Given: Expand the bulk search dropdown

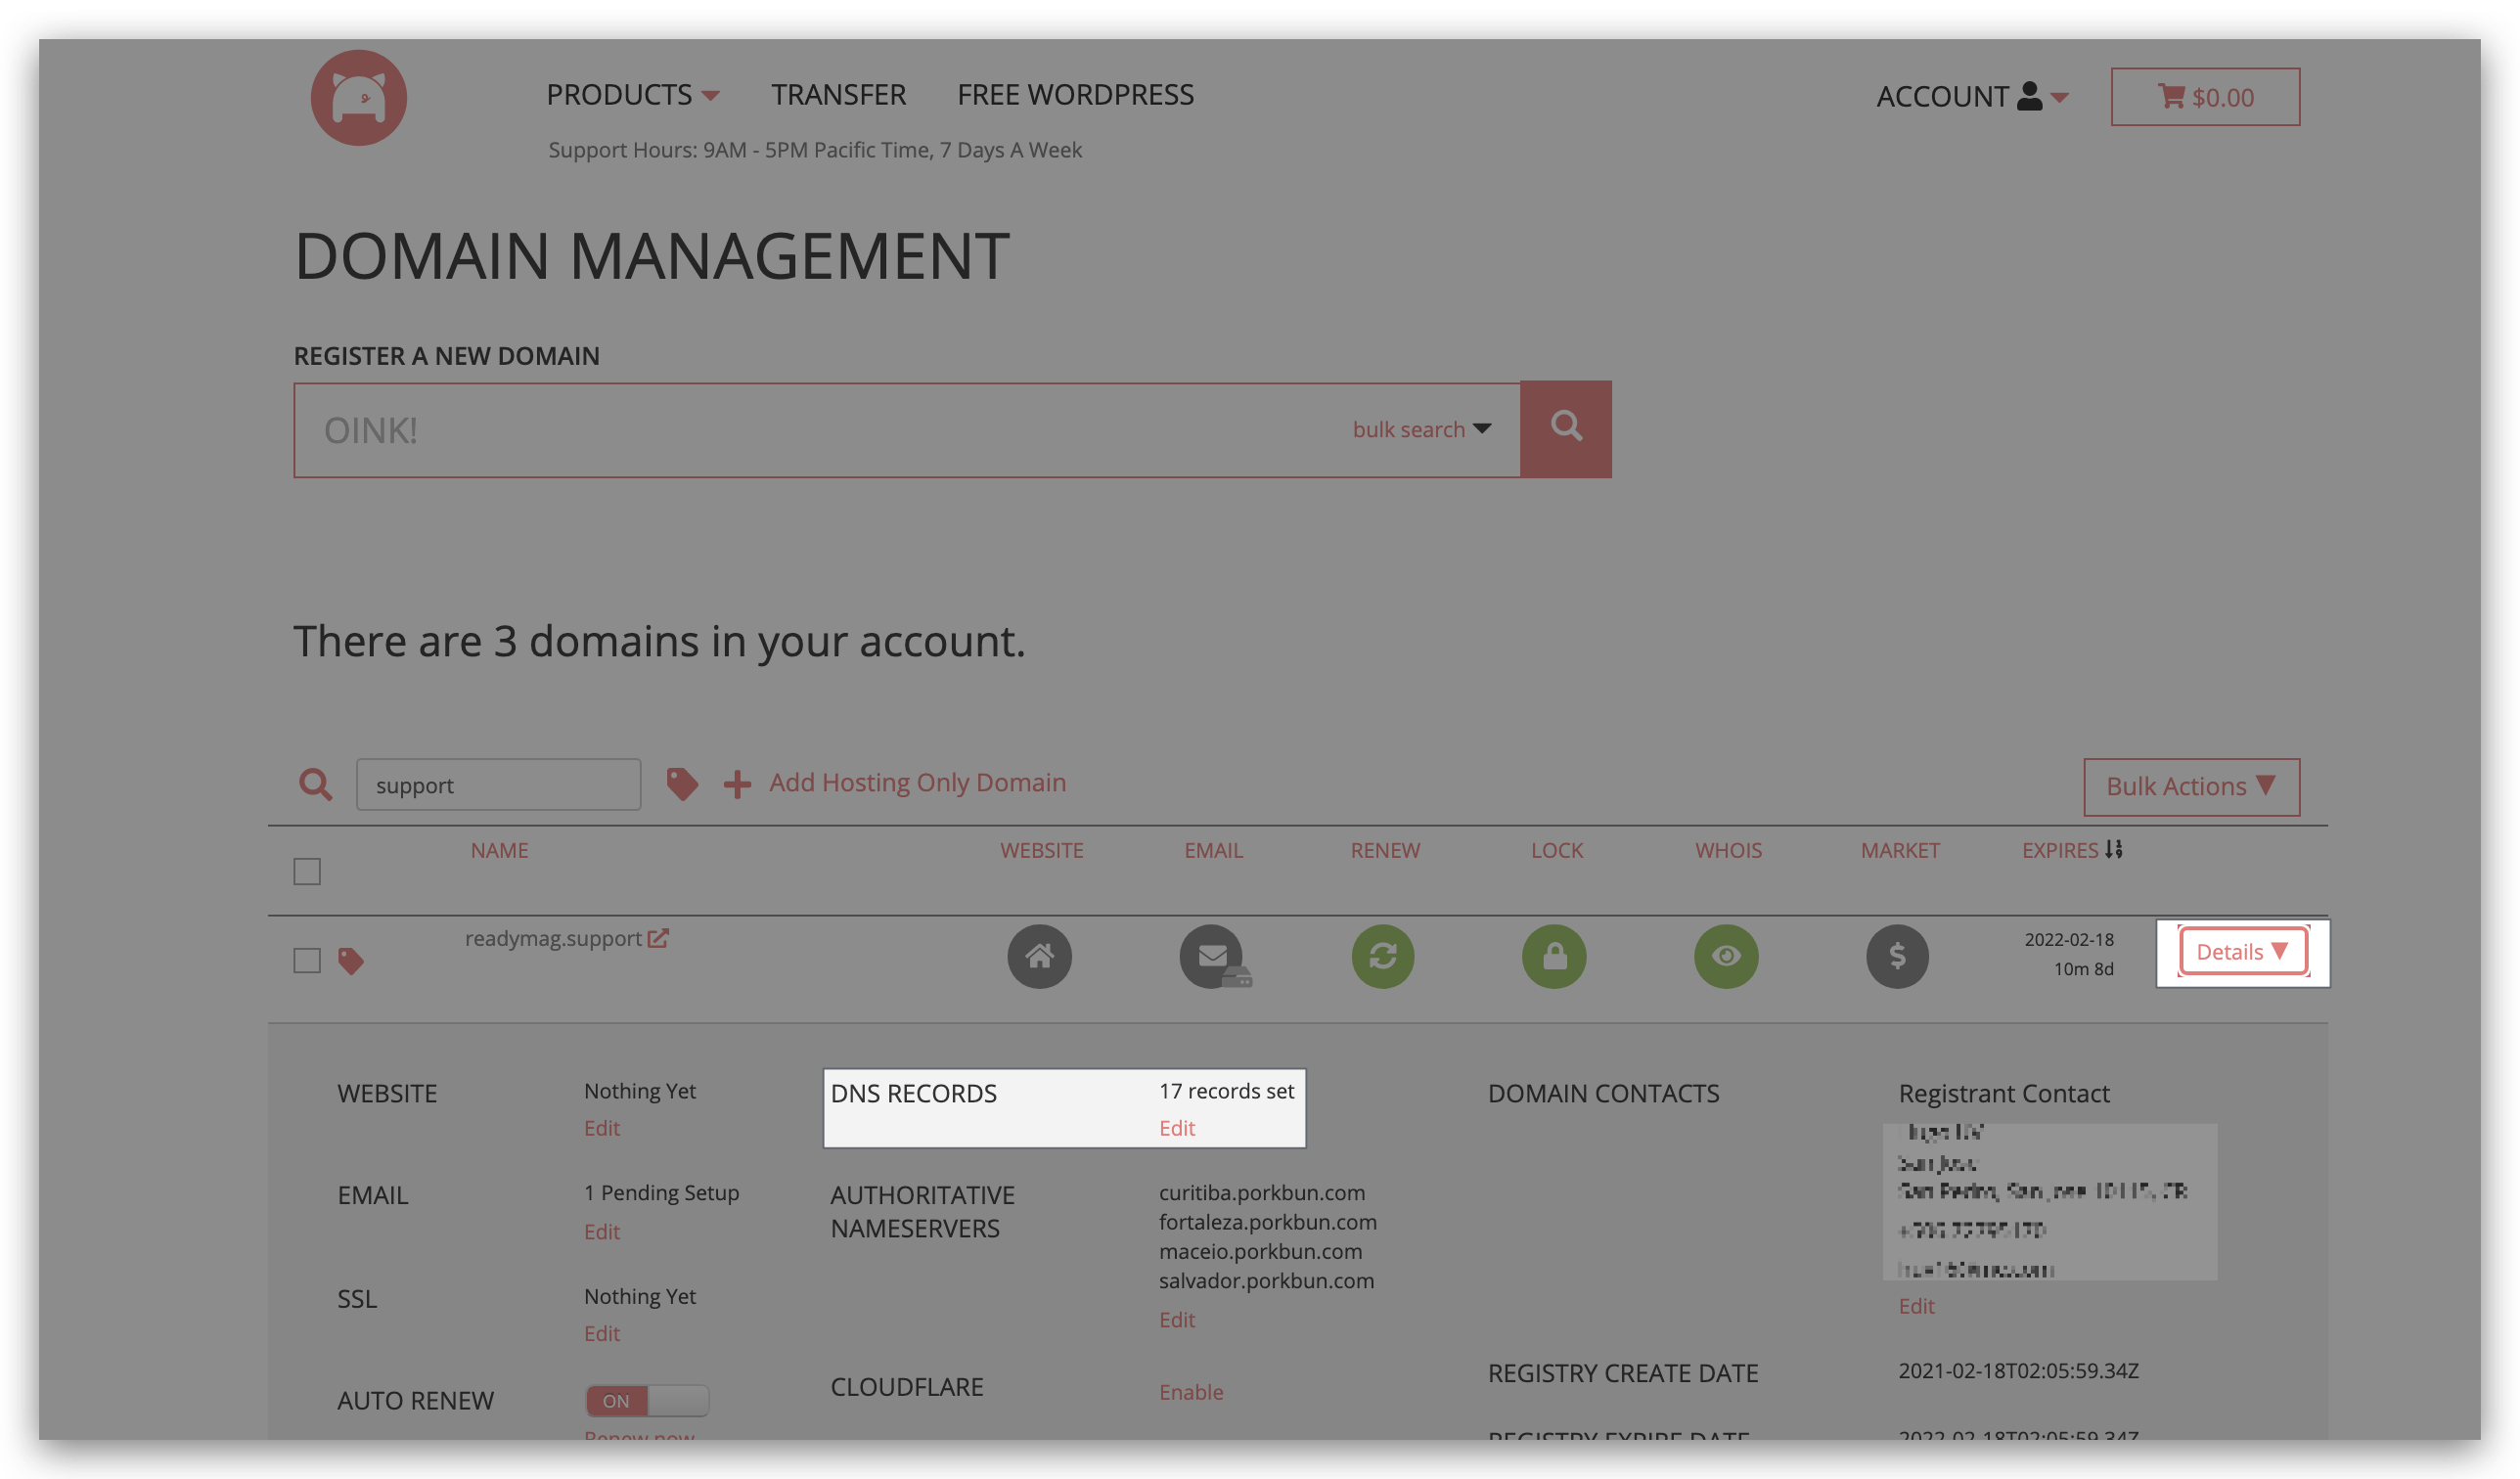Looking at the screenshot, I should [1423, 429].
